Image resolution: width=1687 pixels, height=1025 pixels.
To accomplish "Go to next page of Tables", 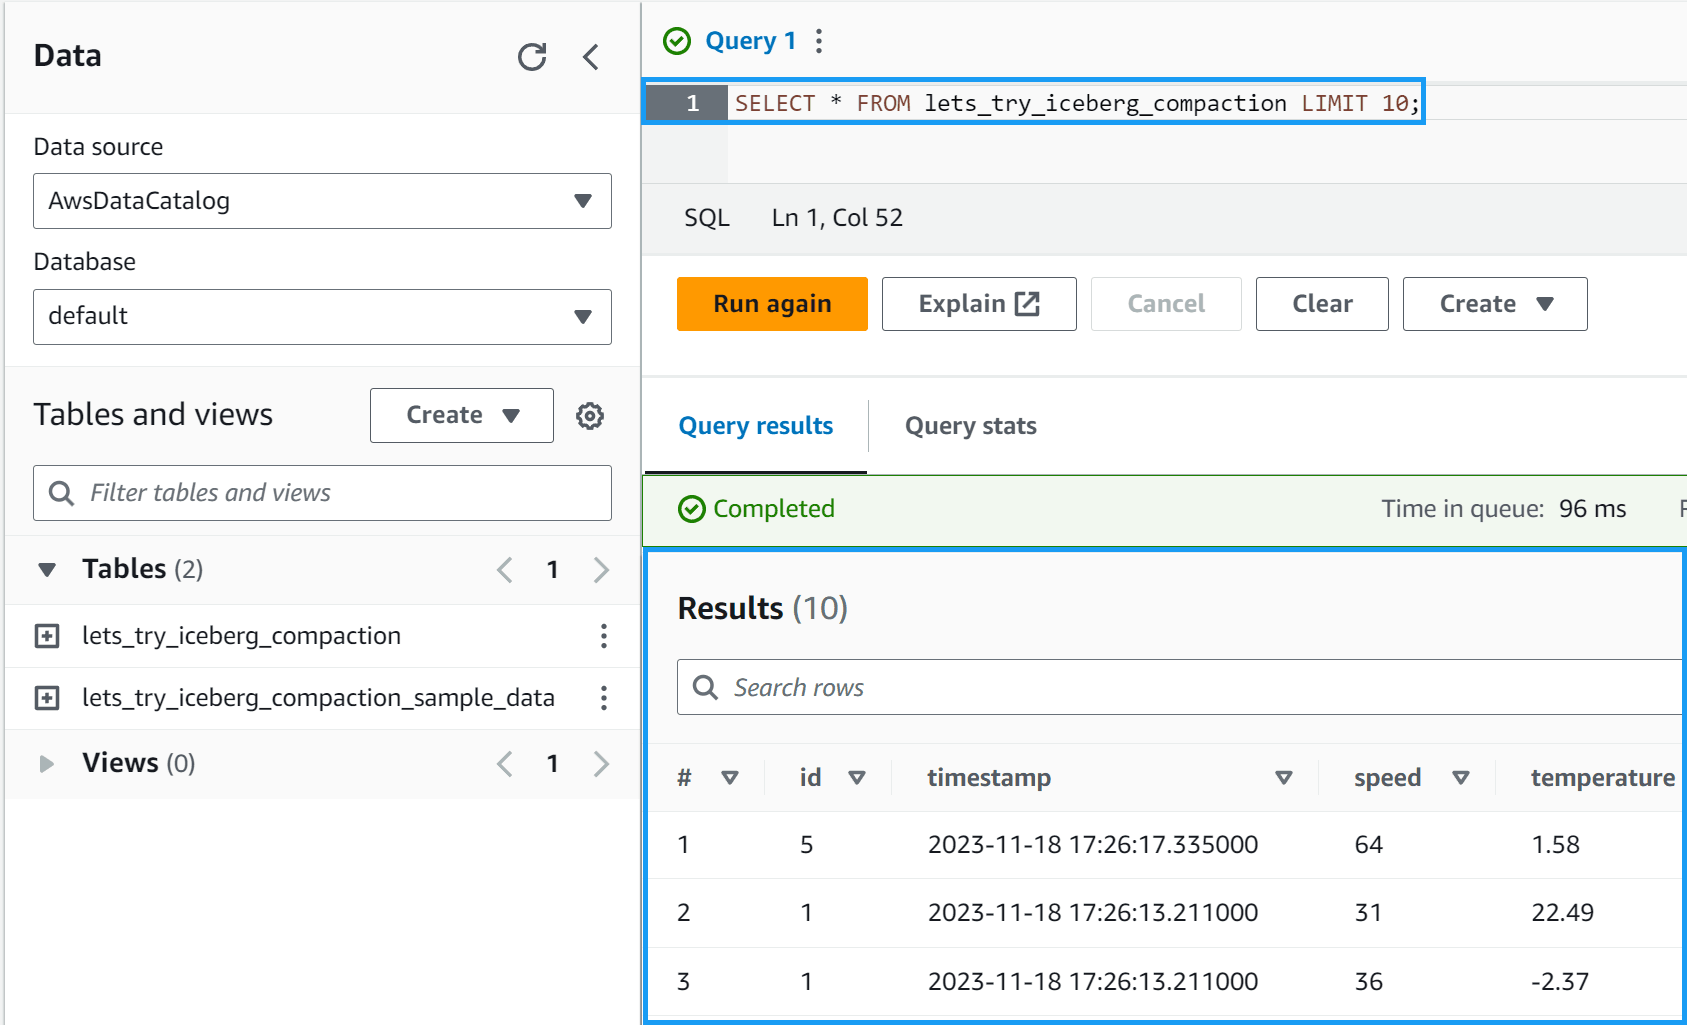I will [601, 570].
